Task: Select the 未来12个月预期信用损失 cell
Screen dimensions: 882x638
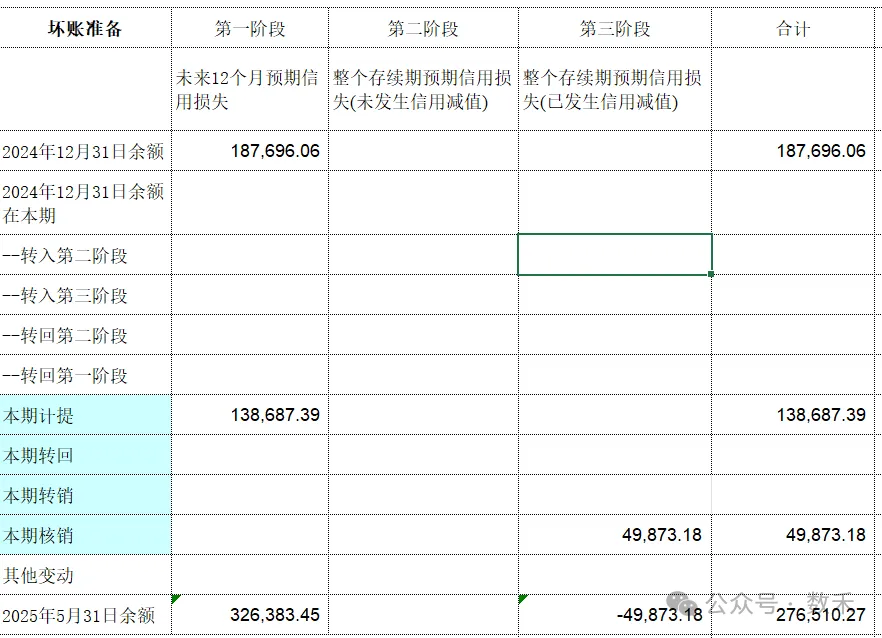Action: (x=250, y=89)
